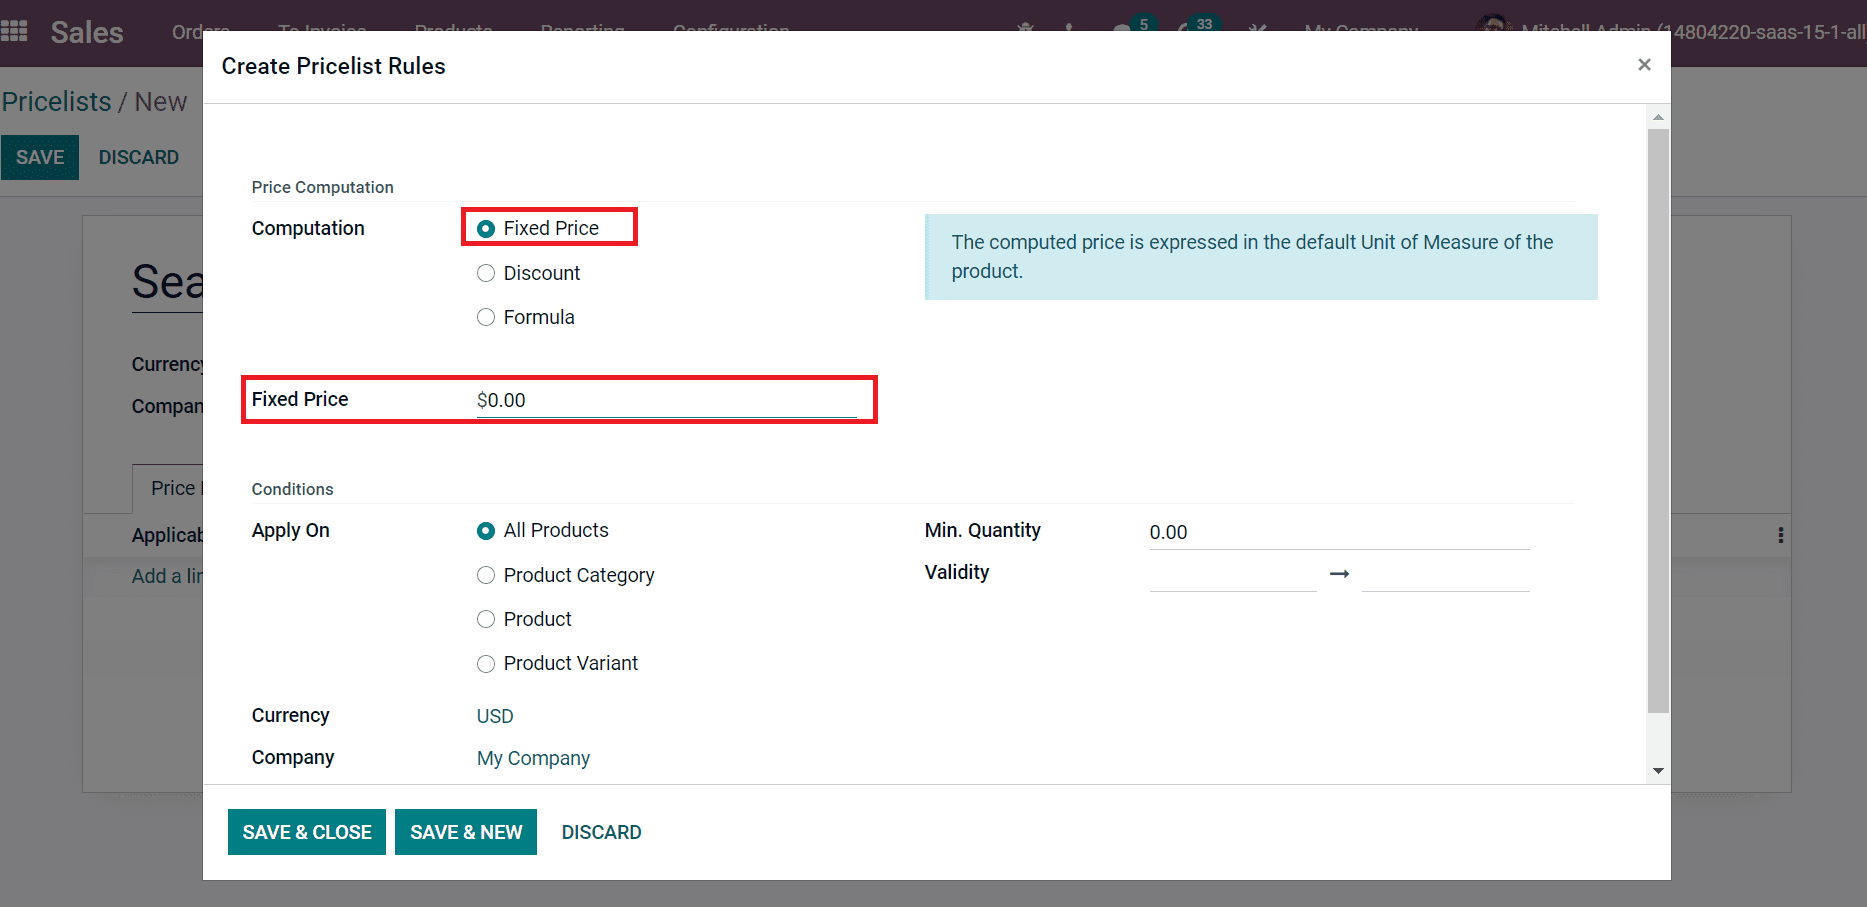
Task: Click the Company label in dialog
Action: click(x=293, y=757)
